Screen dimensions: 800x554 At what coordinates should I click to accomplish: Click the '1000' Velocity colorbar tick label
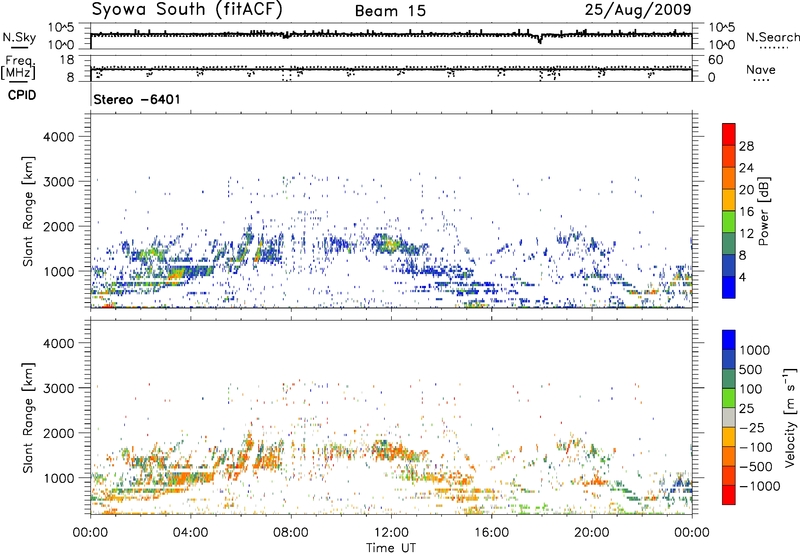(x=755, y=350)
